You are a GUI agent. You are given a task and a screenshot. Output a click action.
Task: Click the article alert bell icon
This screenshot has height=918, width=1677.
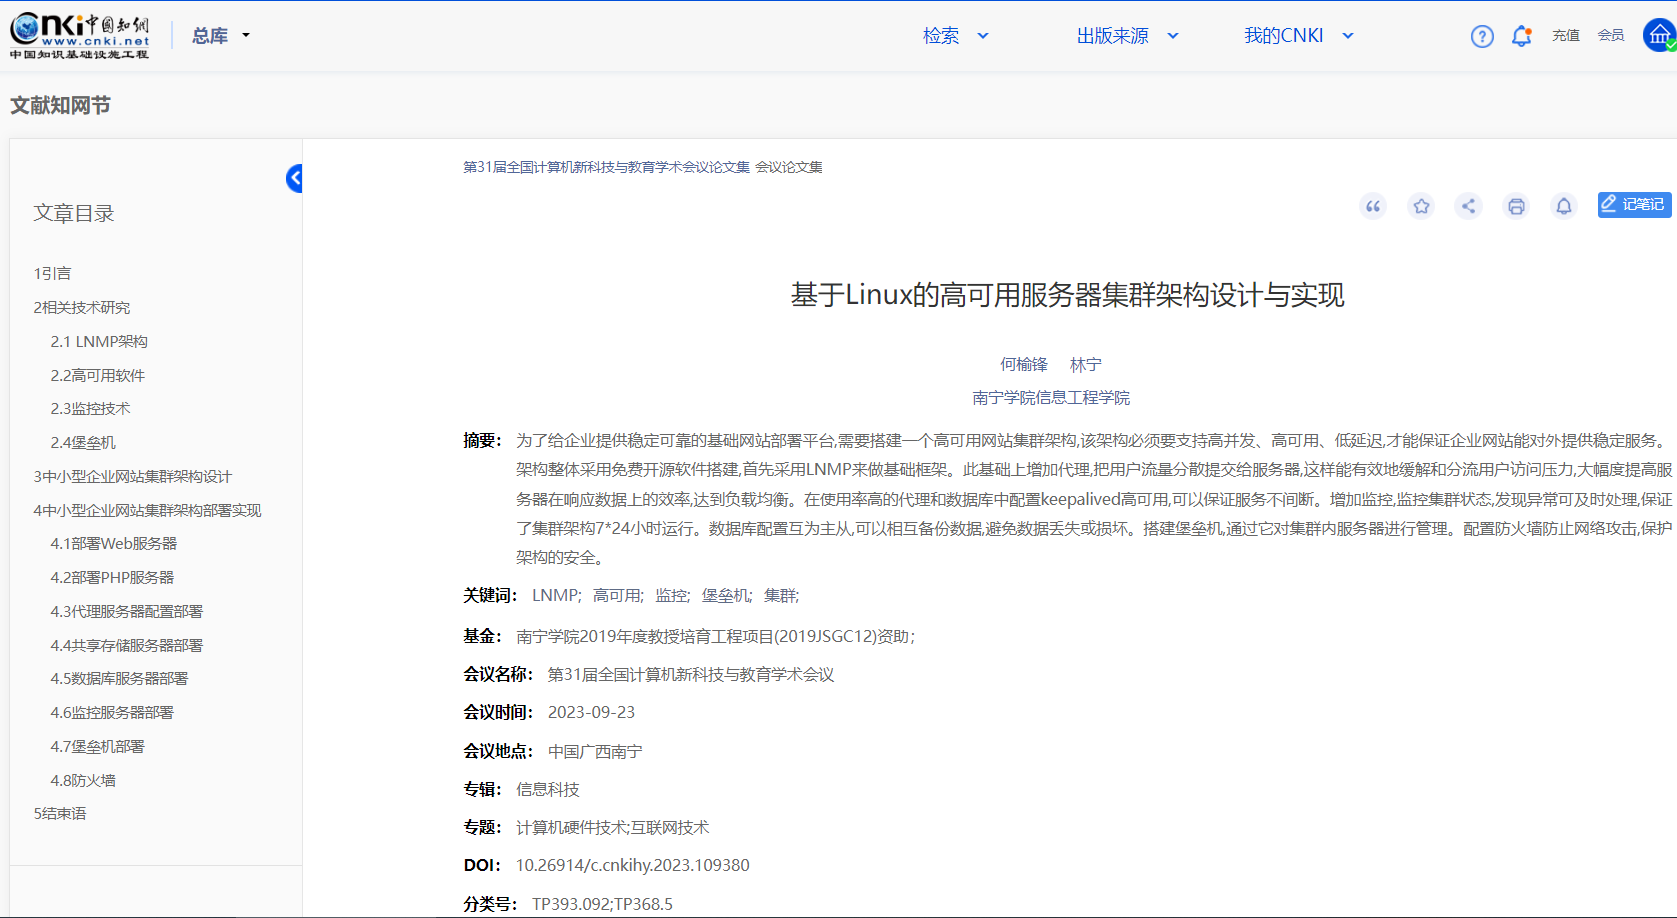point(1564,206)
